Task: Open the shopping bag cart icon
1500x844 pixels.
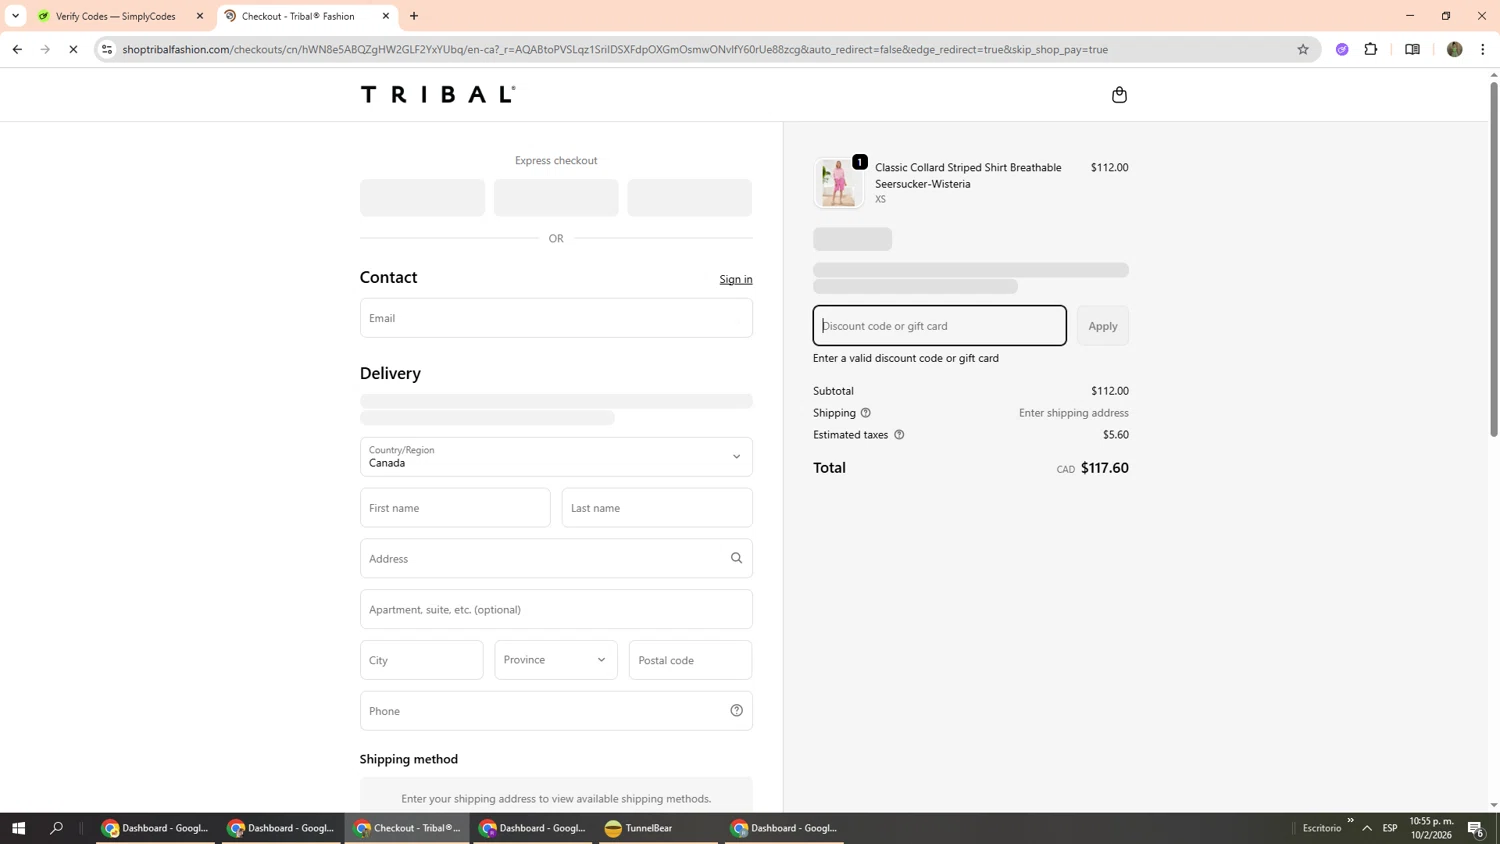Action: pyautogui.click(x=1119, y=95)
